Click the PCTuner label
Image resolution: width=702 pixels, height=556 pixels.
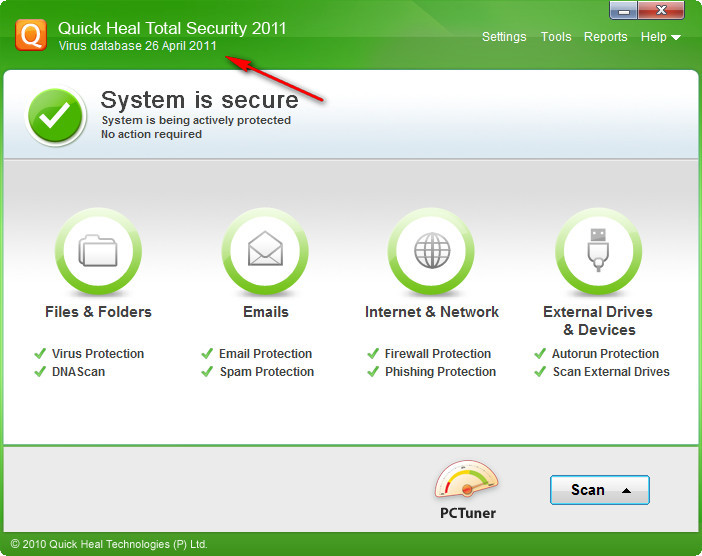tap(468, 513)
